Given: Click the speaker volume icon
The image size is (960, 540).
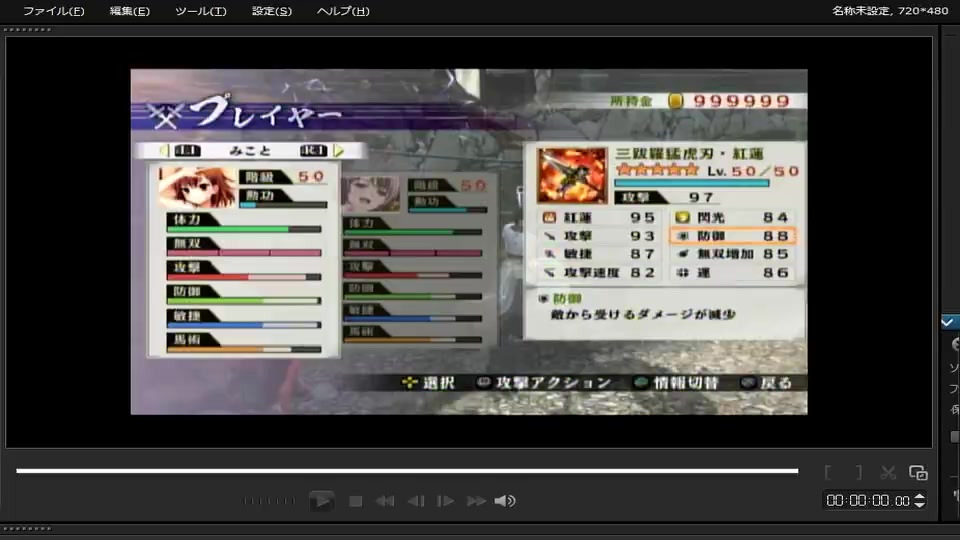Looking at the screenshot, I should click(x=505, y=501).
